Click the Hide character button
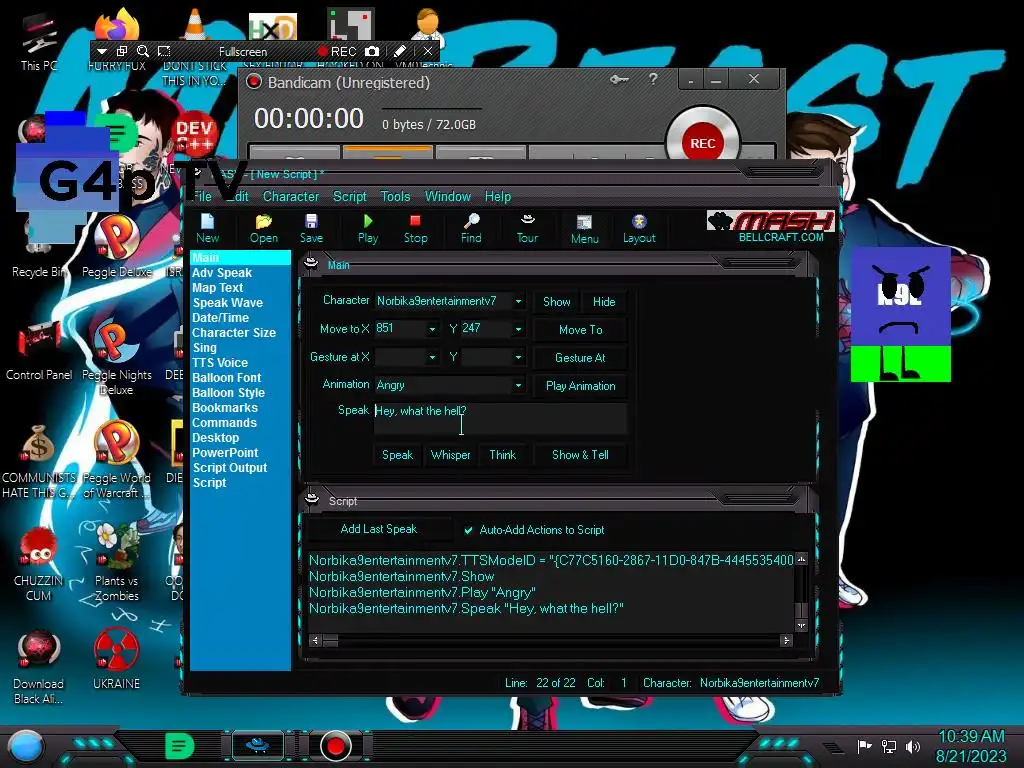1024x768 pixels. 604,302
